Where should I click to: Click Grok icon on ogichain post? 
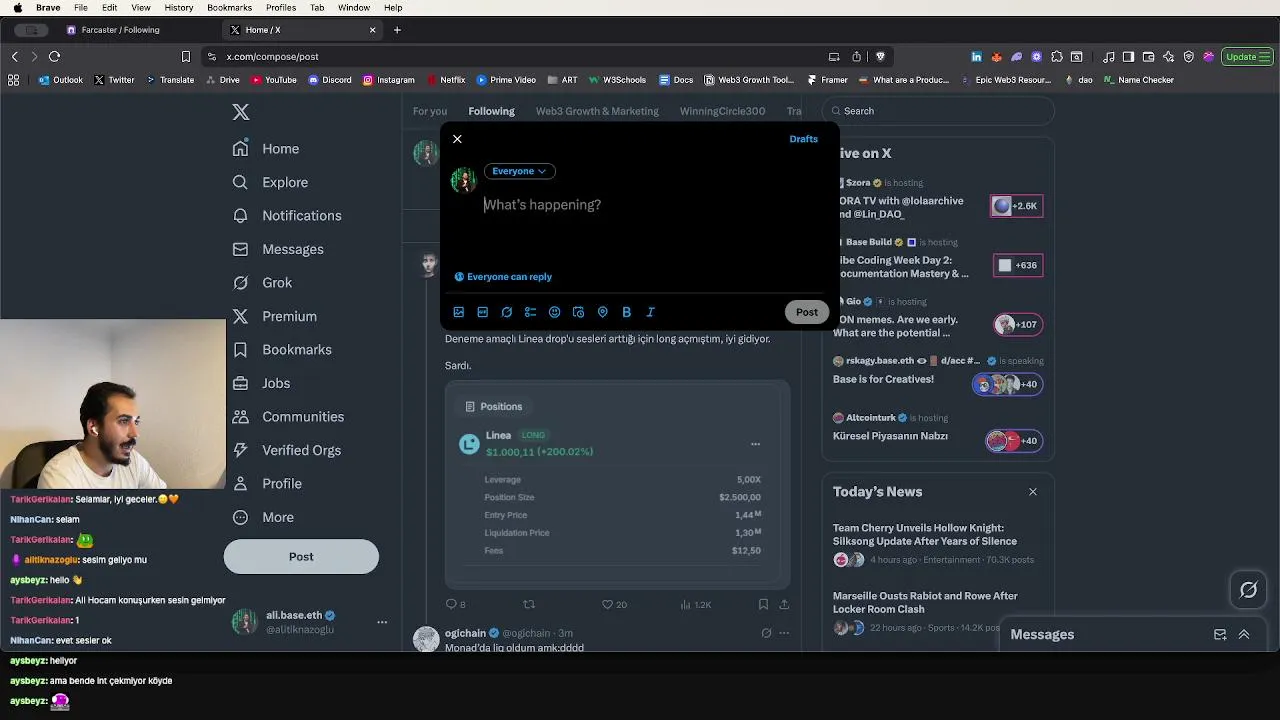[x=766, y=633]
